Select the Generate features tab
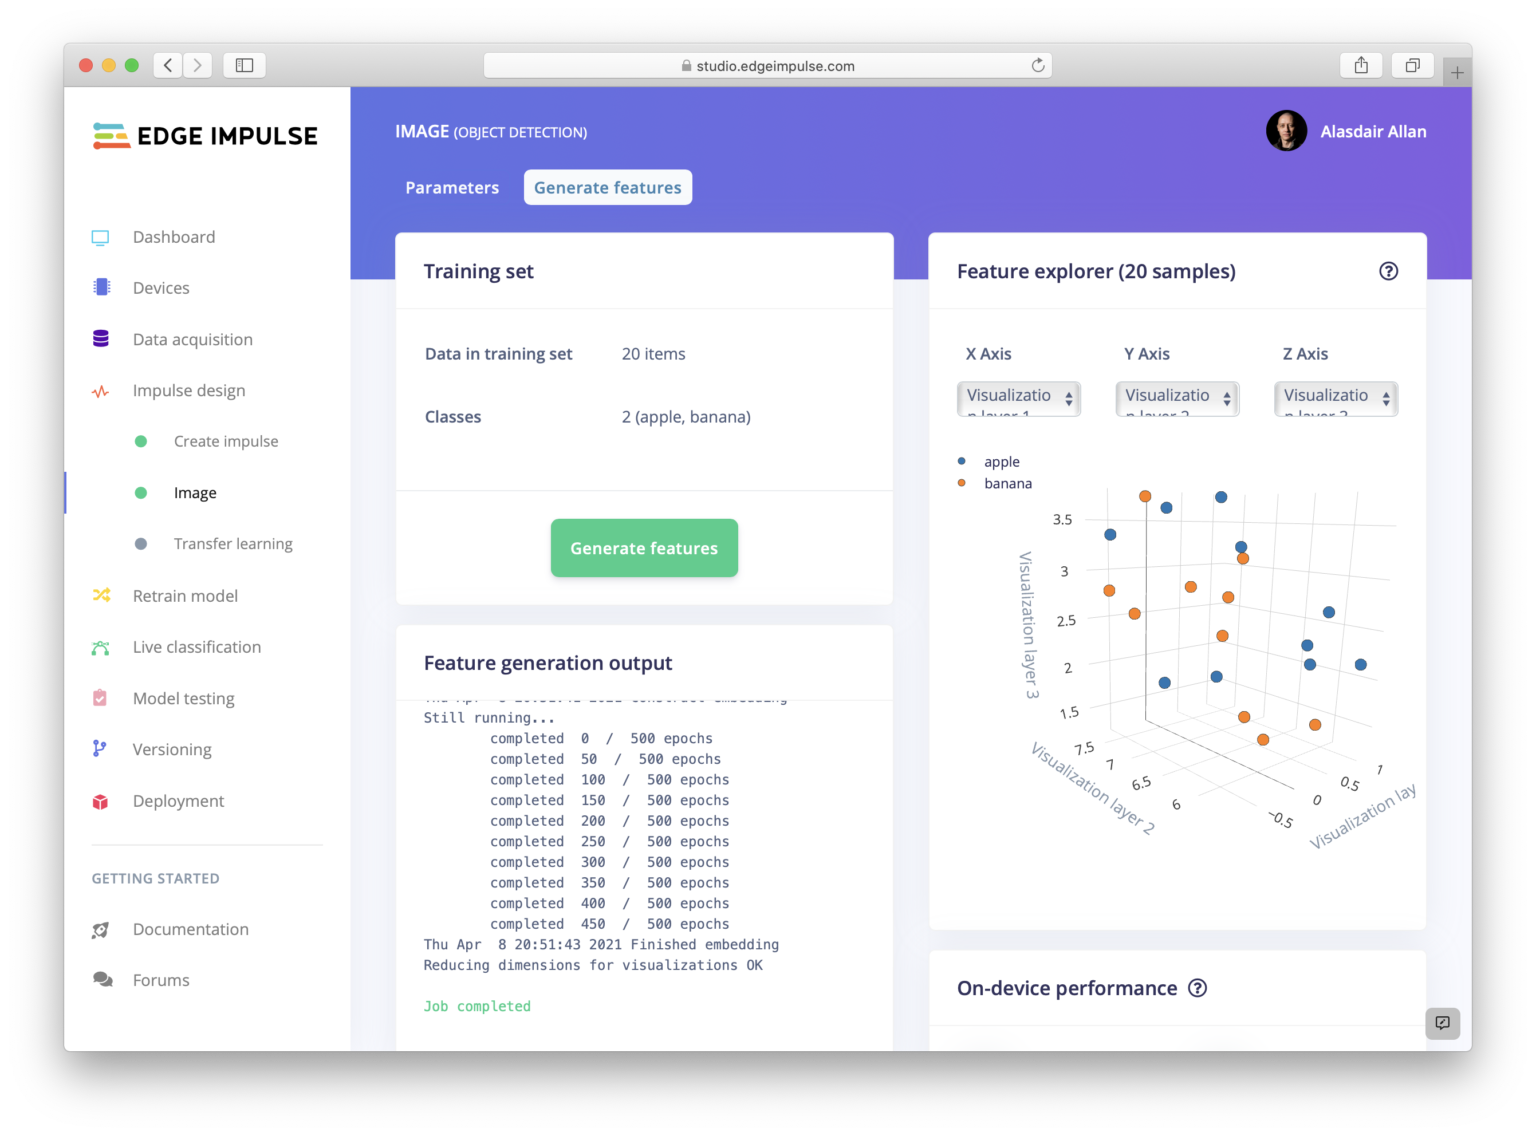Screen dimensions: 1536x1136 coord(607,187)
